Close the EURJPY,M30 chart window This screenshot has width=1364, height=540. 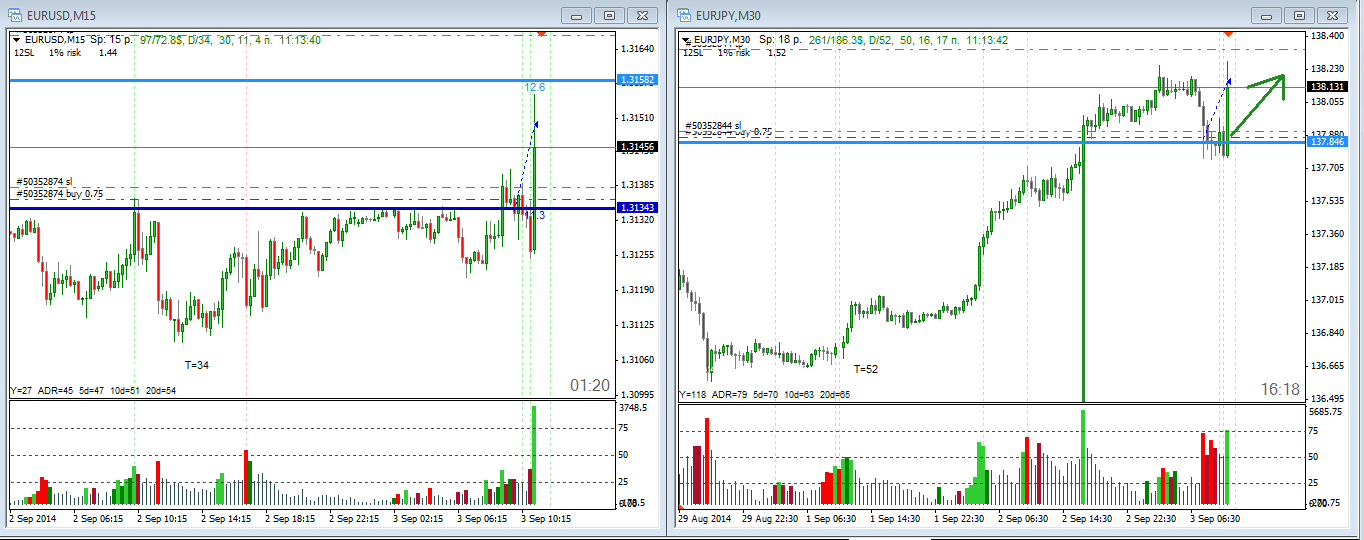click(x=1333, y=15)
